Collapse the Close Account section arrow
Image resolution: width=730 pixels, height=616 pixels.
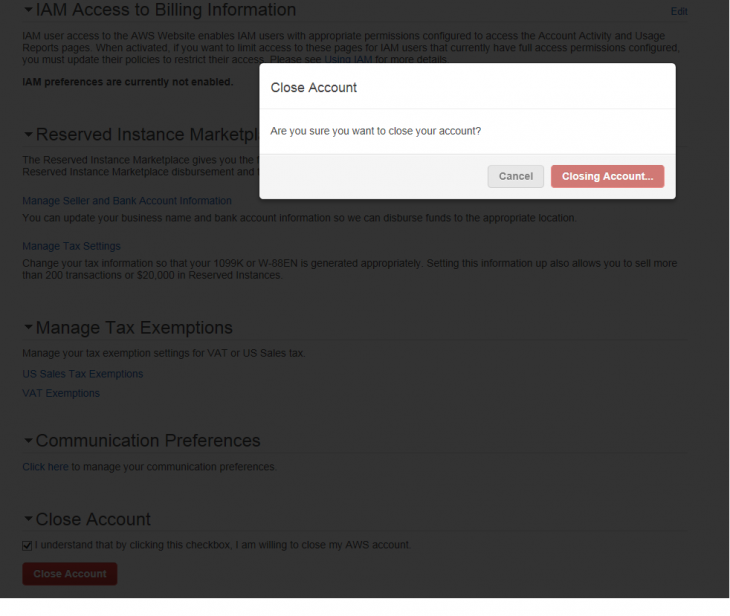click(x=28, y=519)
